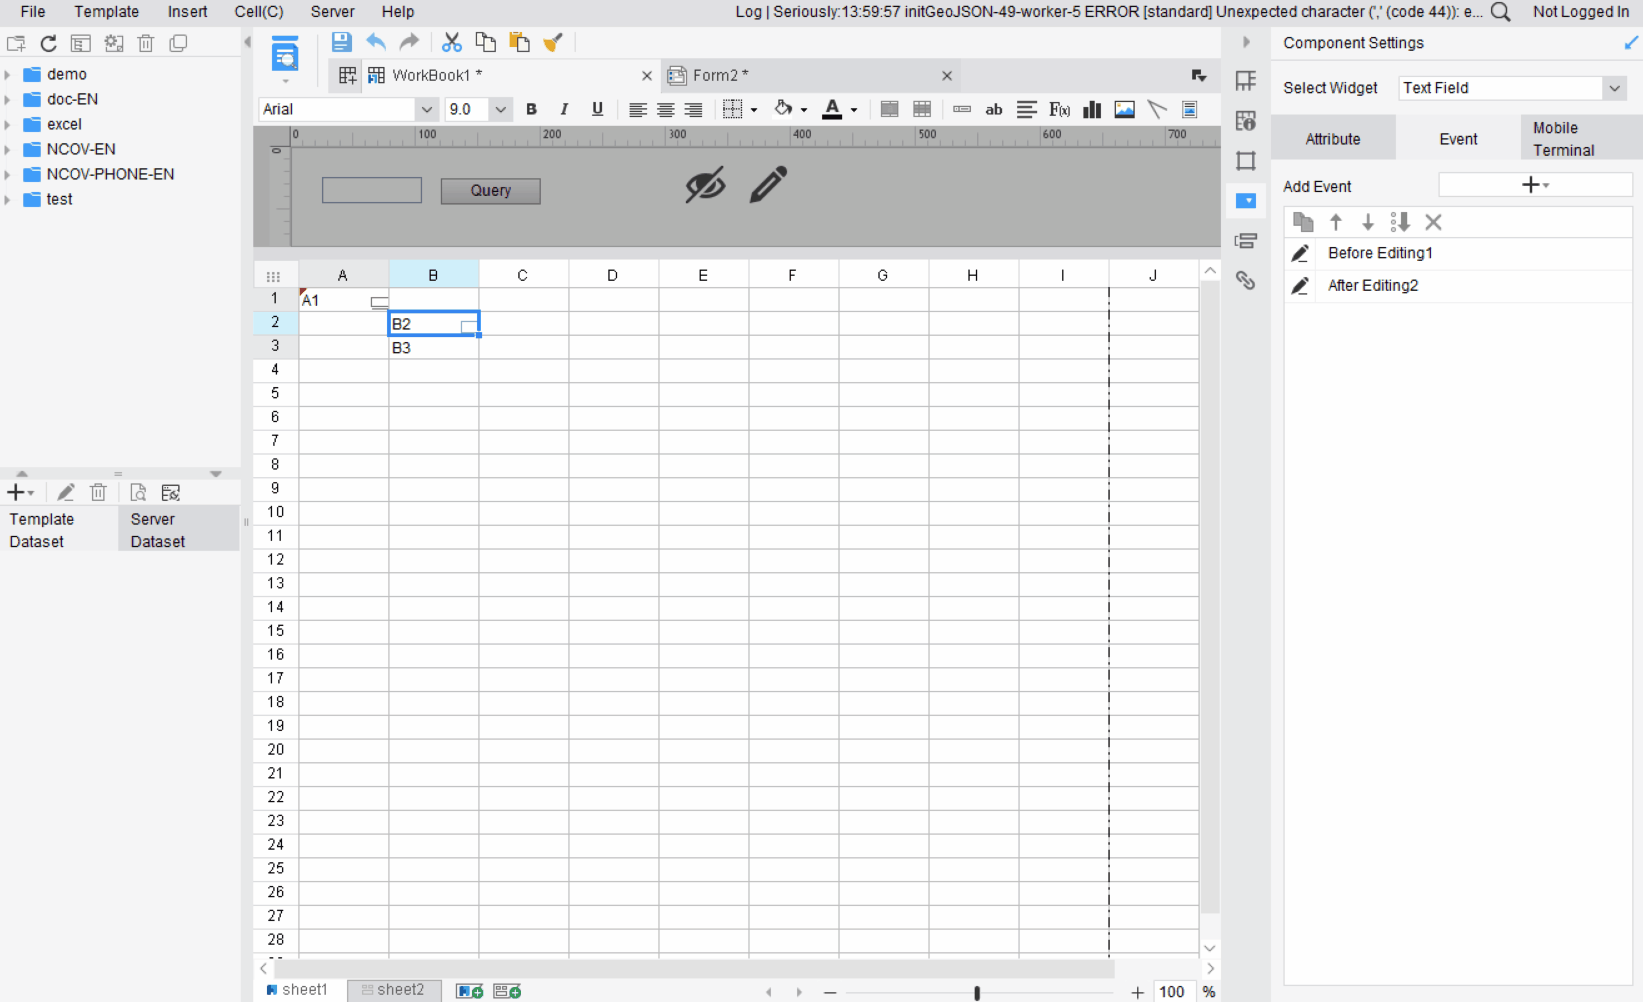Expand the demo folder
The width and height of the screenshot is (1643, 1002).
coord(8,74)
